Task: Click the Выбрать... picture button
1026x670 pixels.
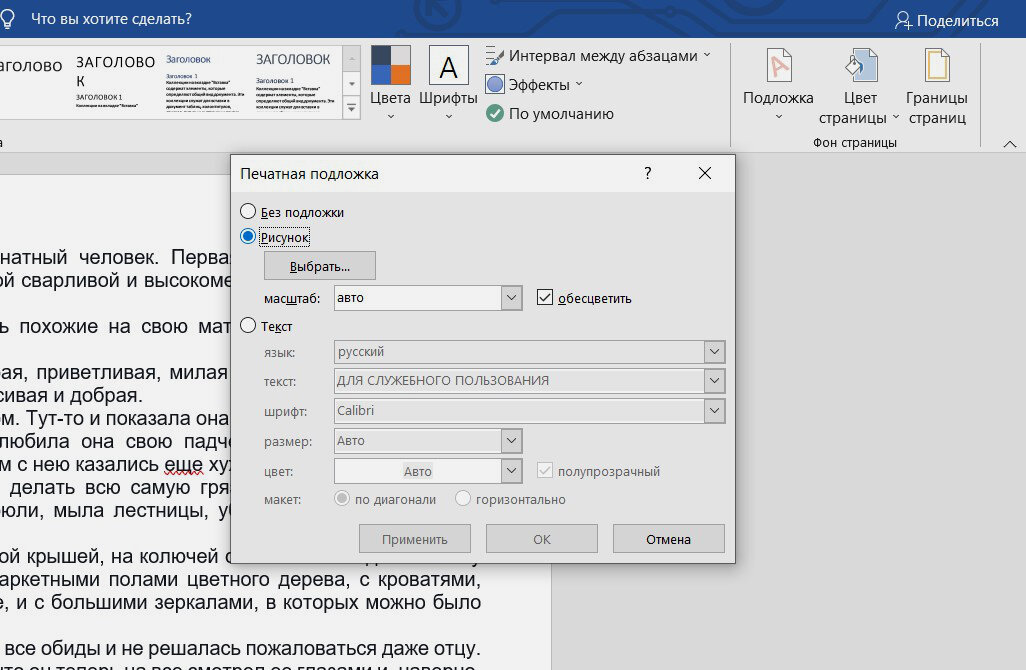Action: [x=320, y=266]
